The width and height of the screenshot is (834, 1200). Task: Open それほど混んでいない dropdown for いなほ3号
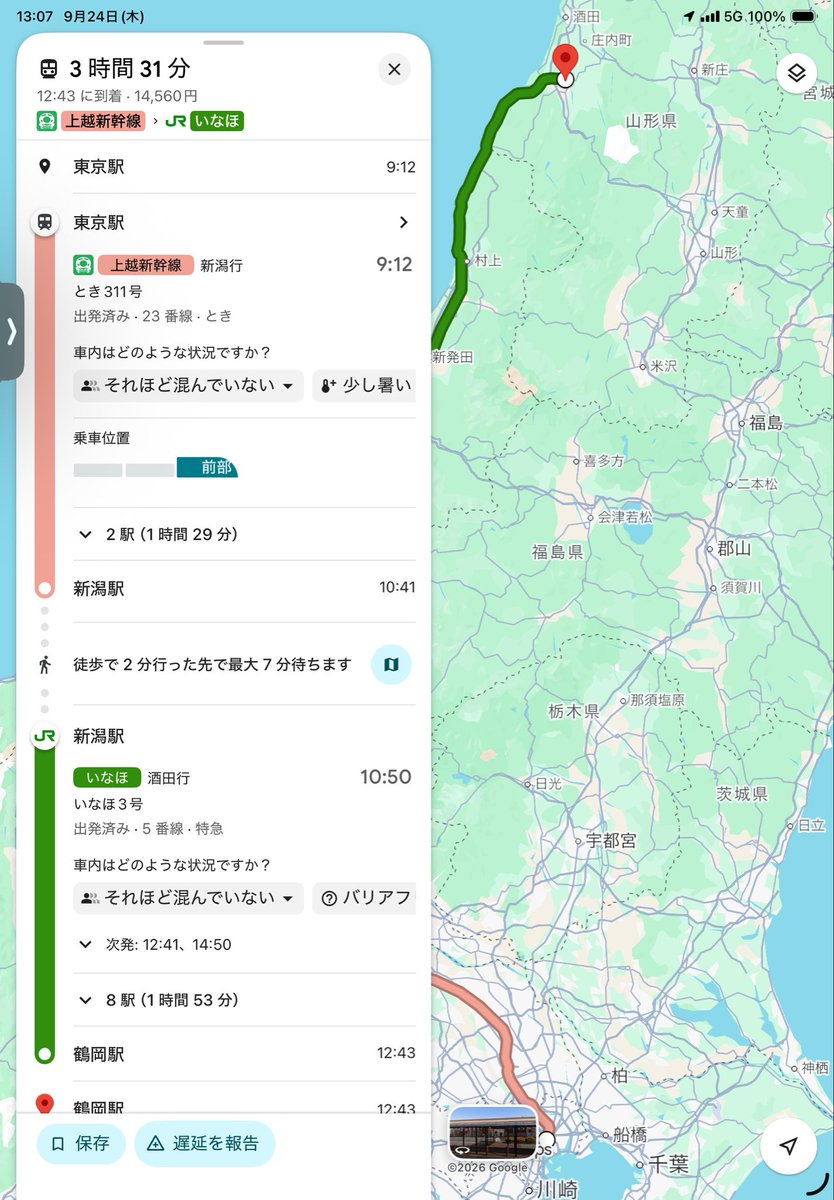188,897
